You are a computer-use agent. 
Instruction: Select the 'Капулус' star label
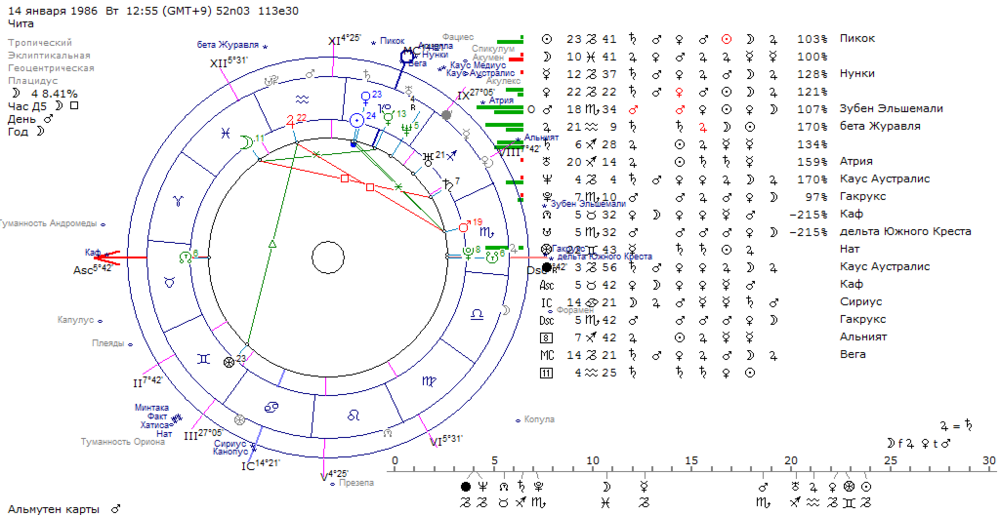click(75, 320)
